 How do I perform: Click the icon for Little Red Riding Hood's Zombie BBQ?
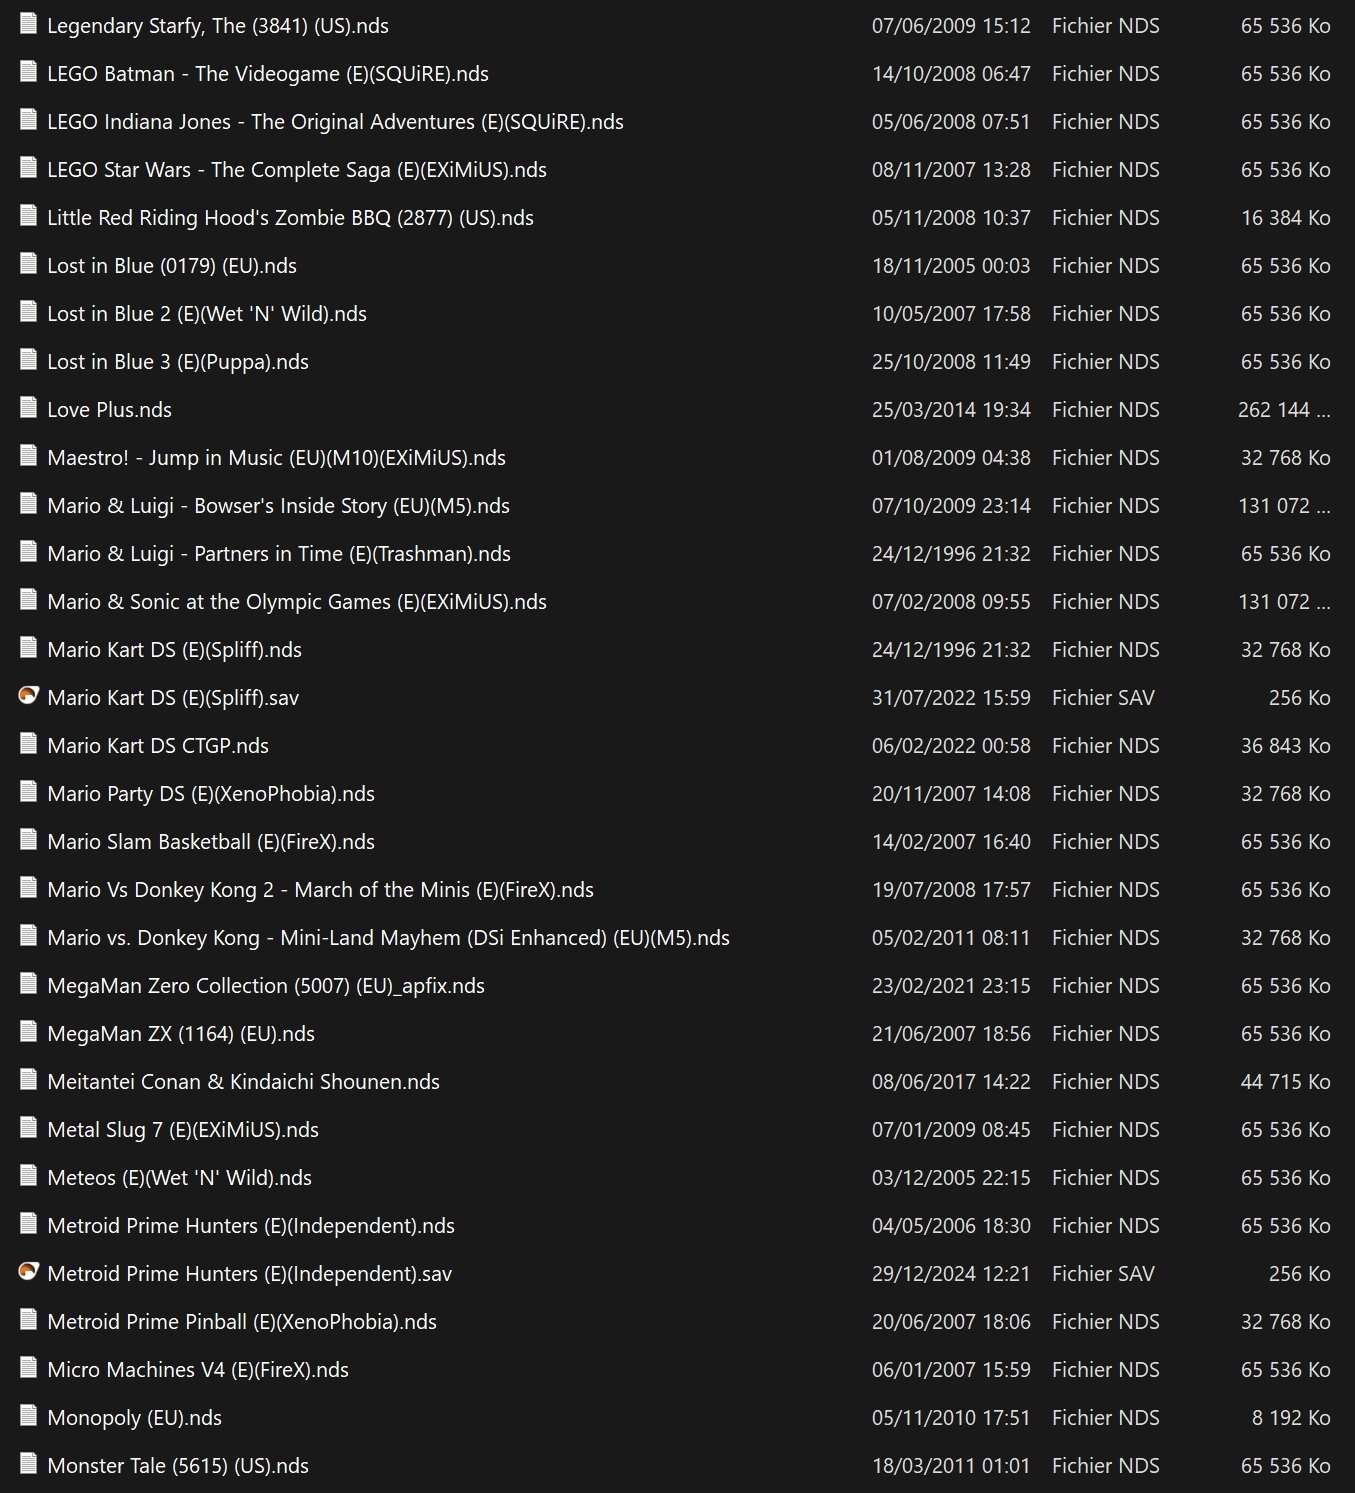(x=28, y=216)
